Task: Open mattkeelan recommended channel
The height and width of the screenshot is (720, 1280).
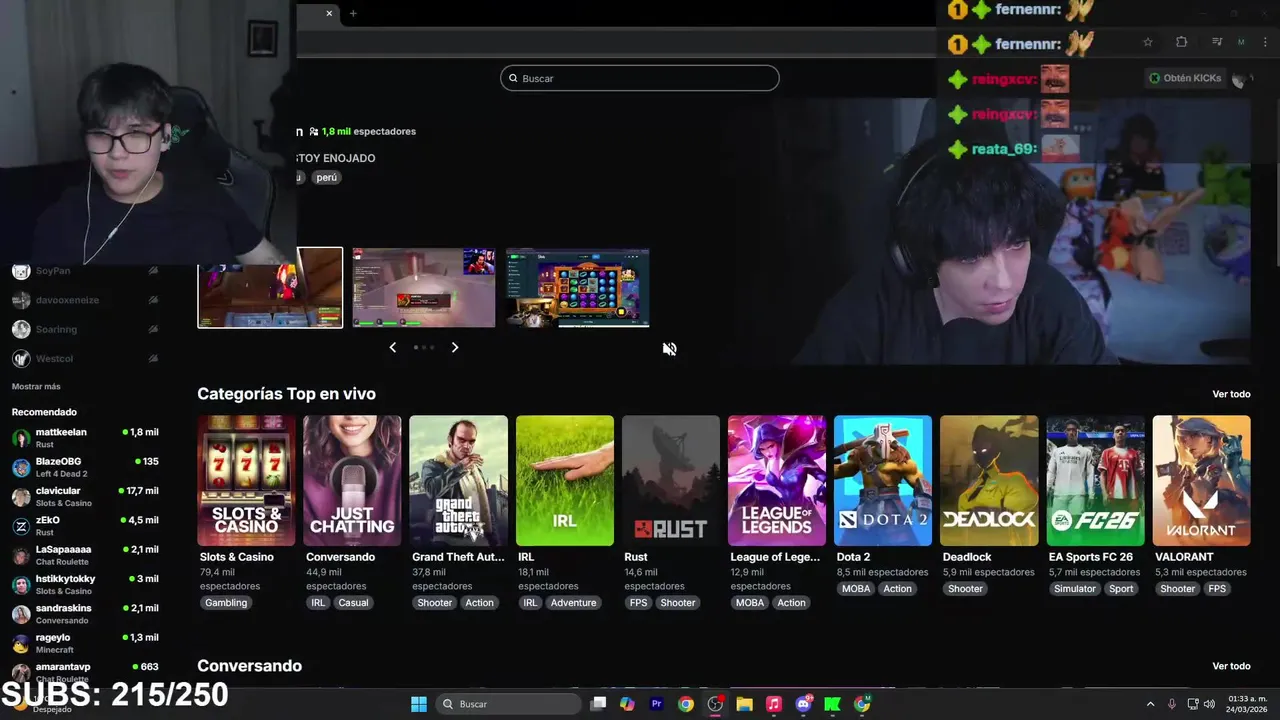Action: (x=85, y=438)
